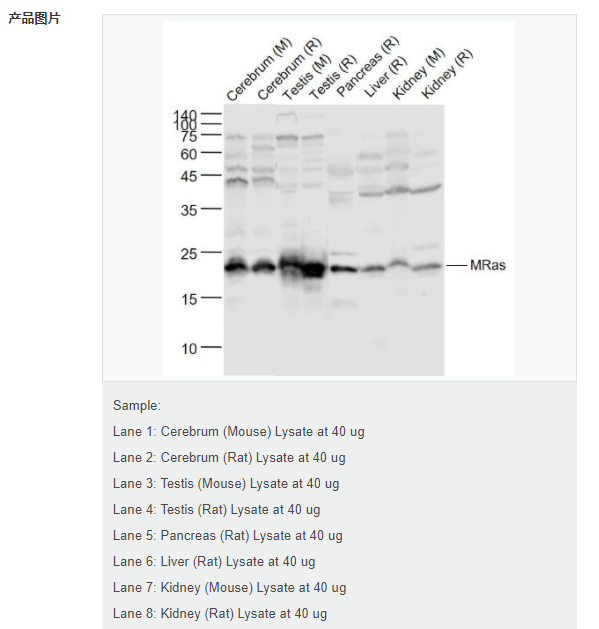This screenshot has width=599, height=629.
Task: Select Lane 3 Testis (Mouse) Lysate line
Action: pos(226,484)
